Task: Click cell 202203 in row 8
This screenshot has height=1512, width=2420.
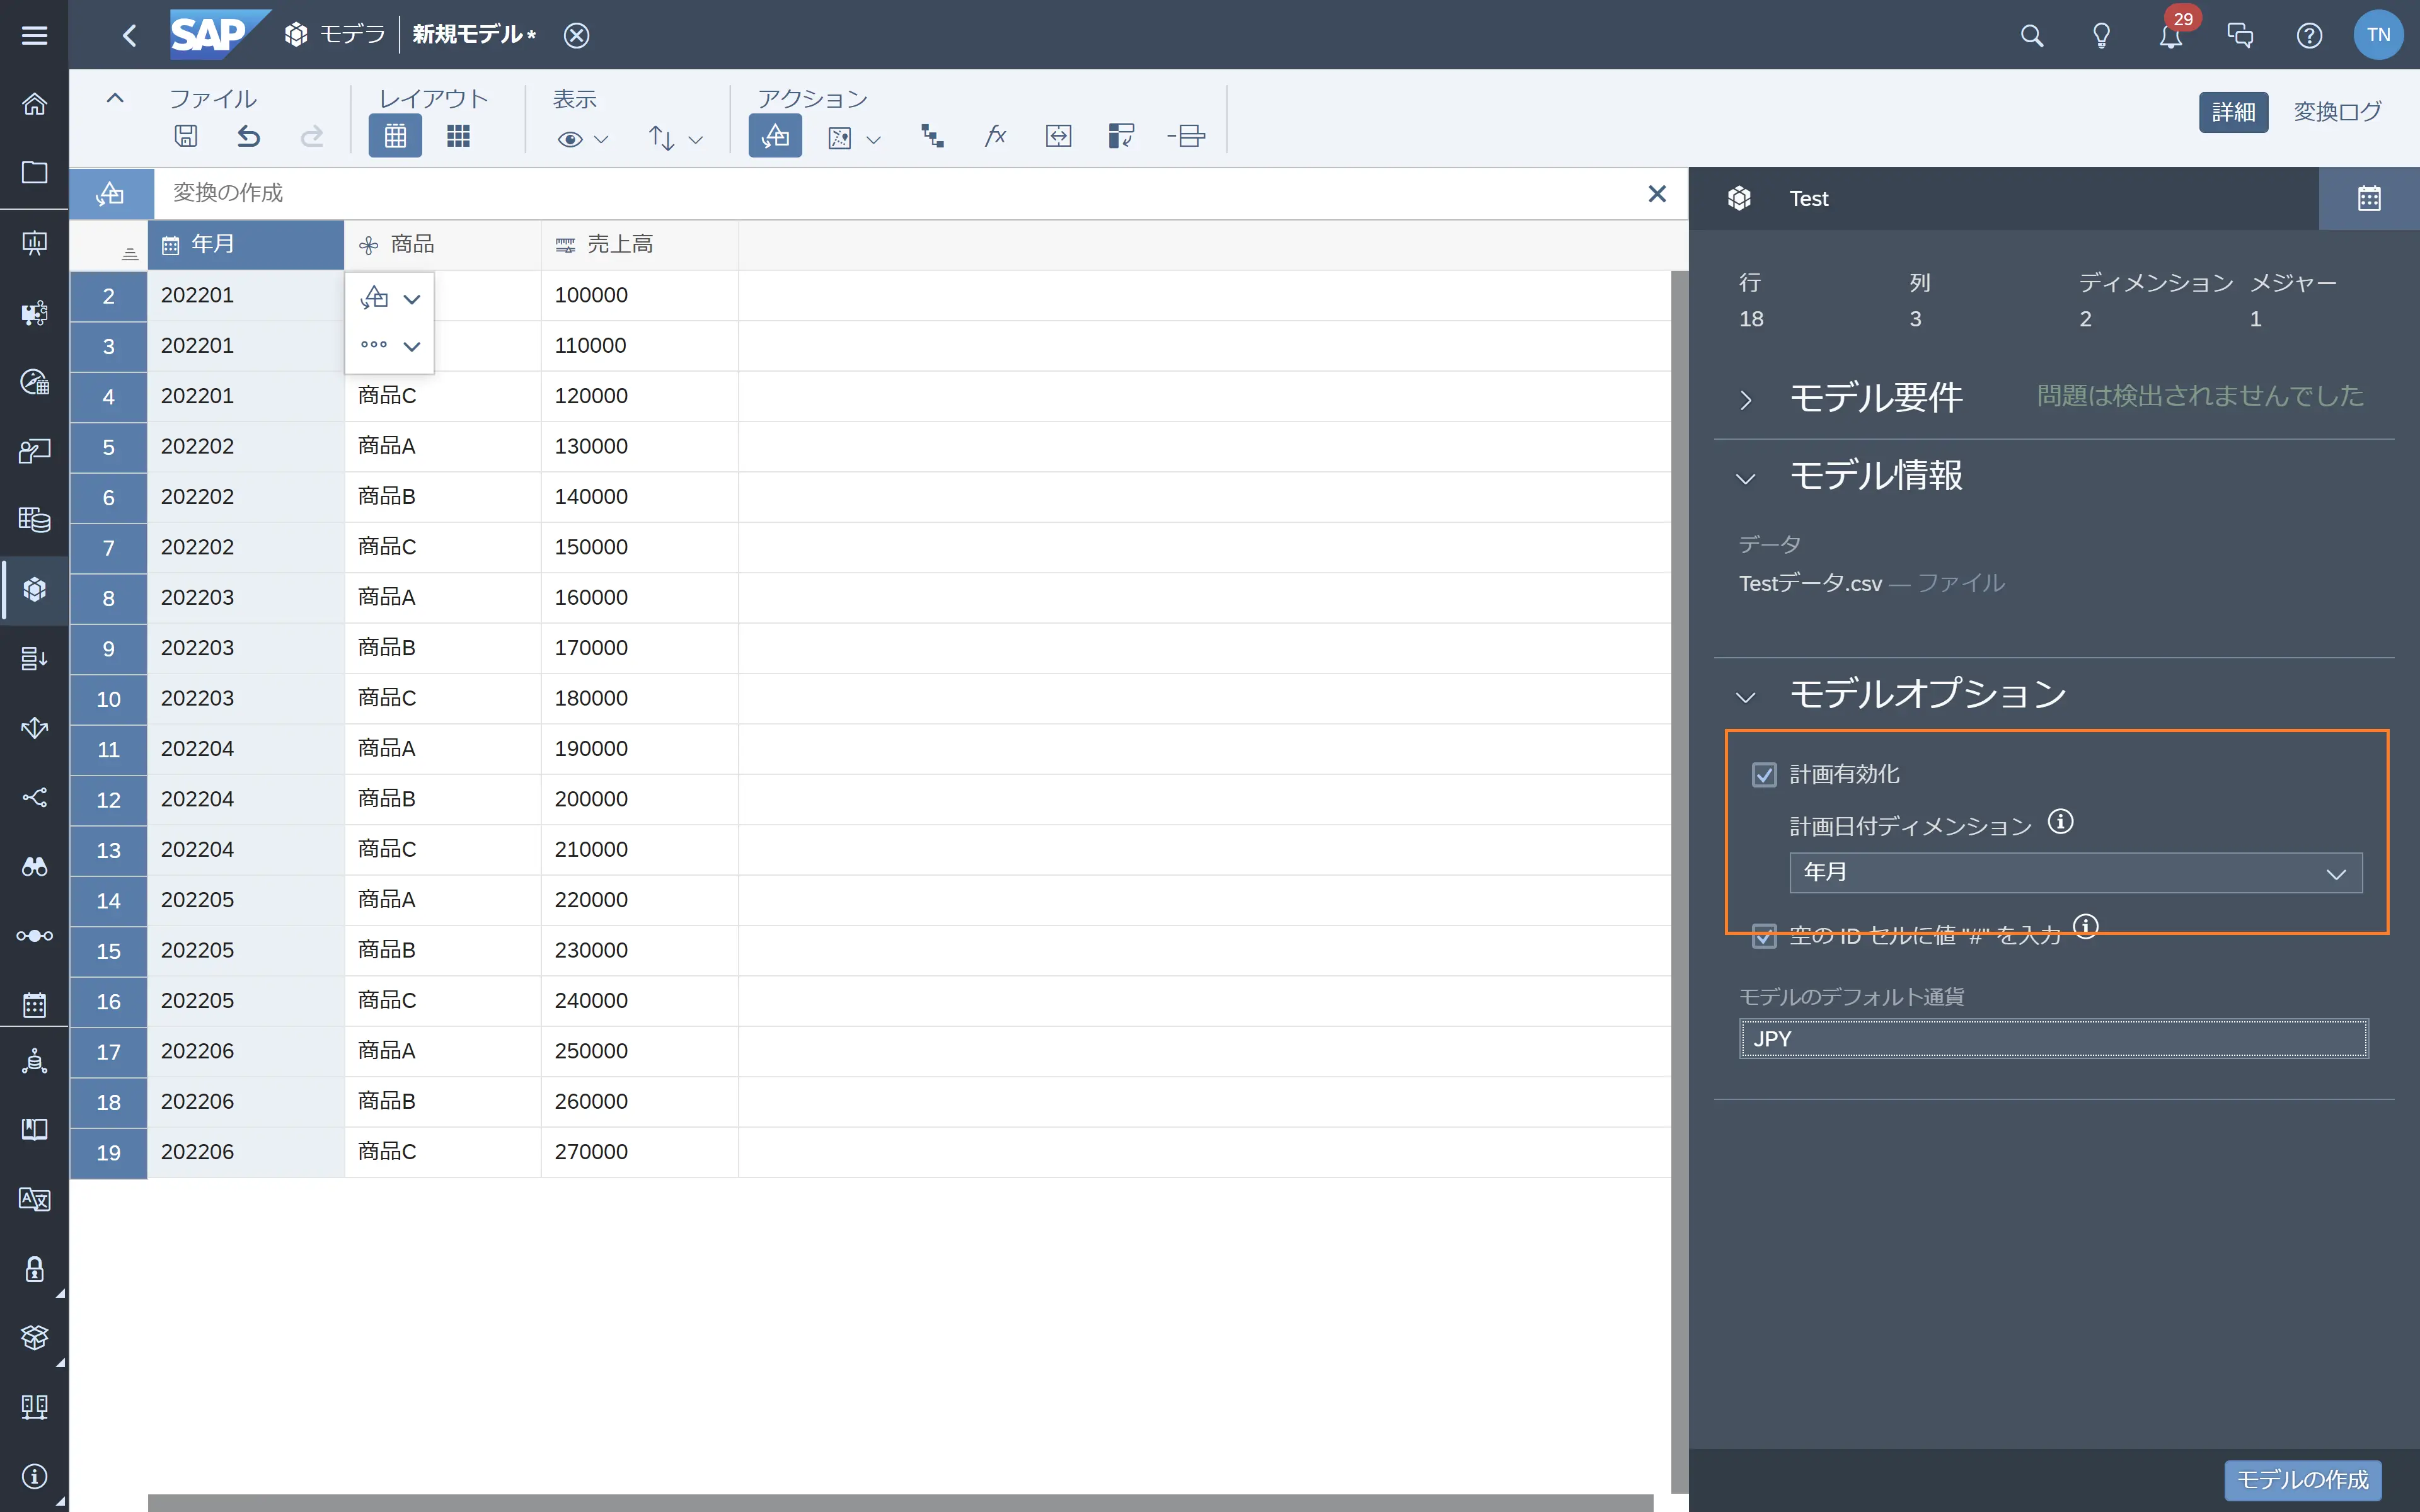Action: (x=246, y=598)
